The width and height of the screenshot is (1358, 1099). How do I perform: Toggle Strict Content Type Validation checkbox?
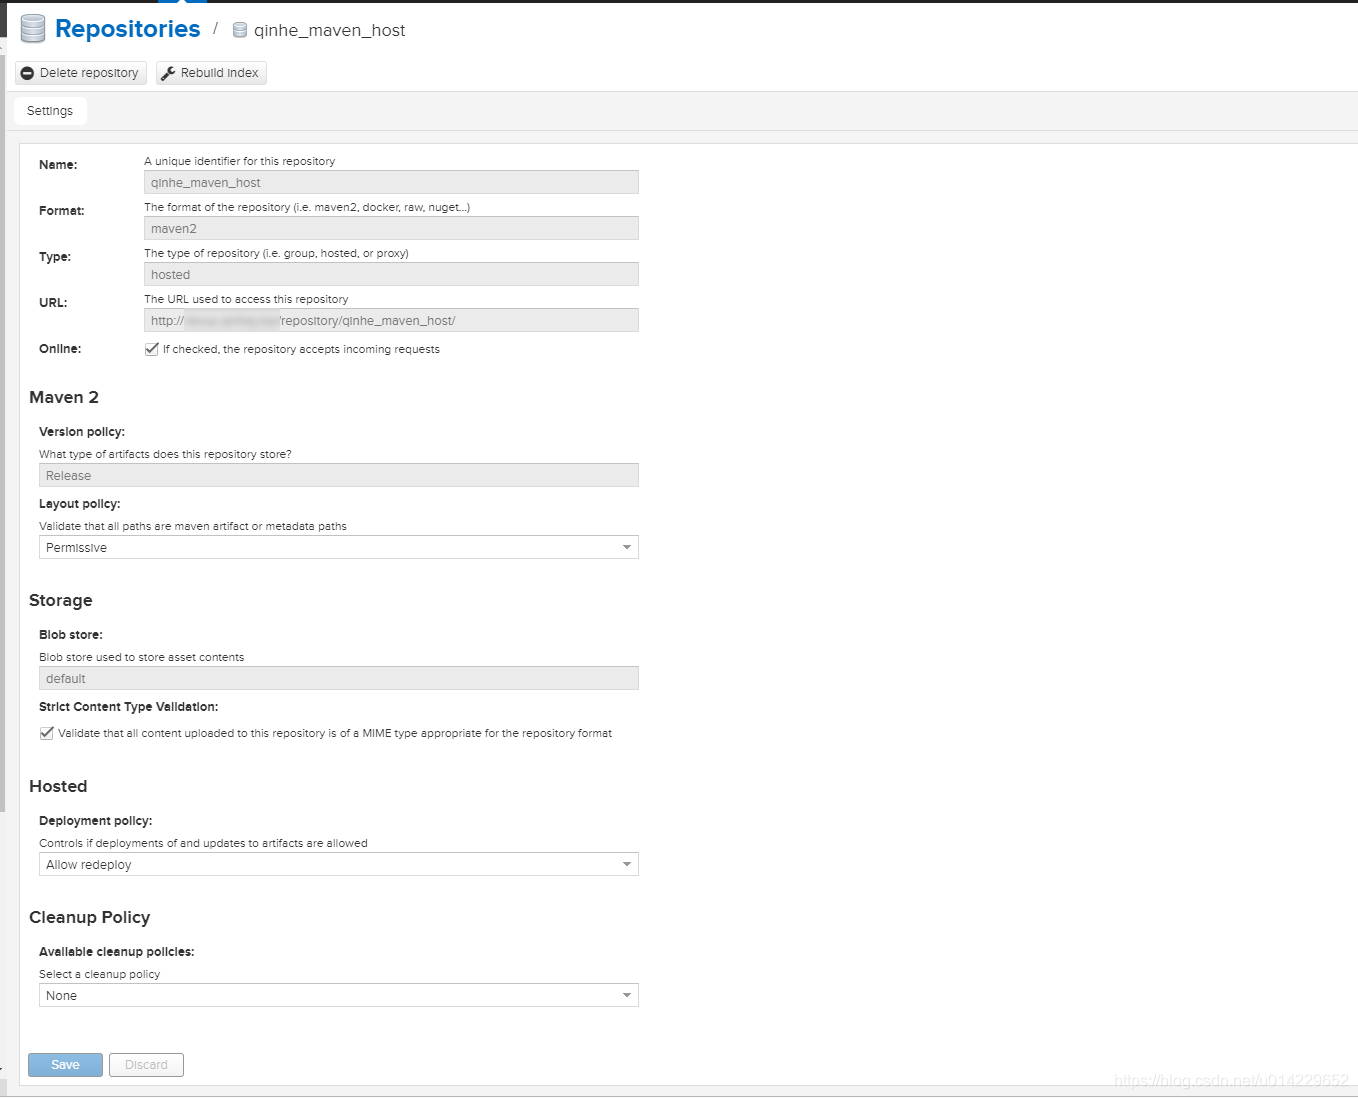coord(47,733)
